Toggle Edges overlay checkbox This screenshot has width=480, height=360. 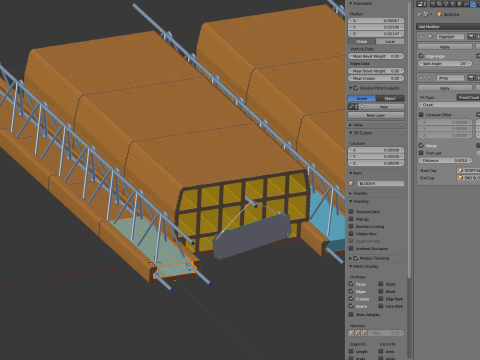351,291
